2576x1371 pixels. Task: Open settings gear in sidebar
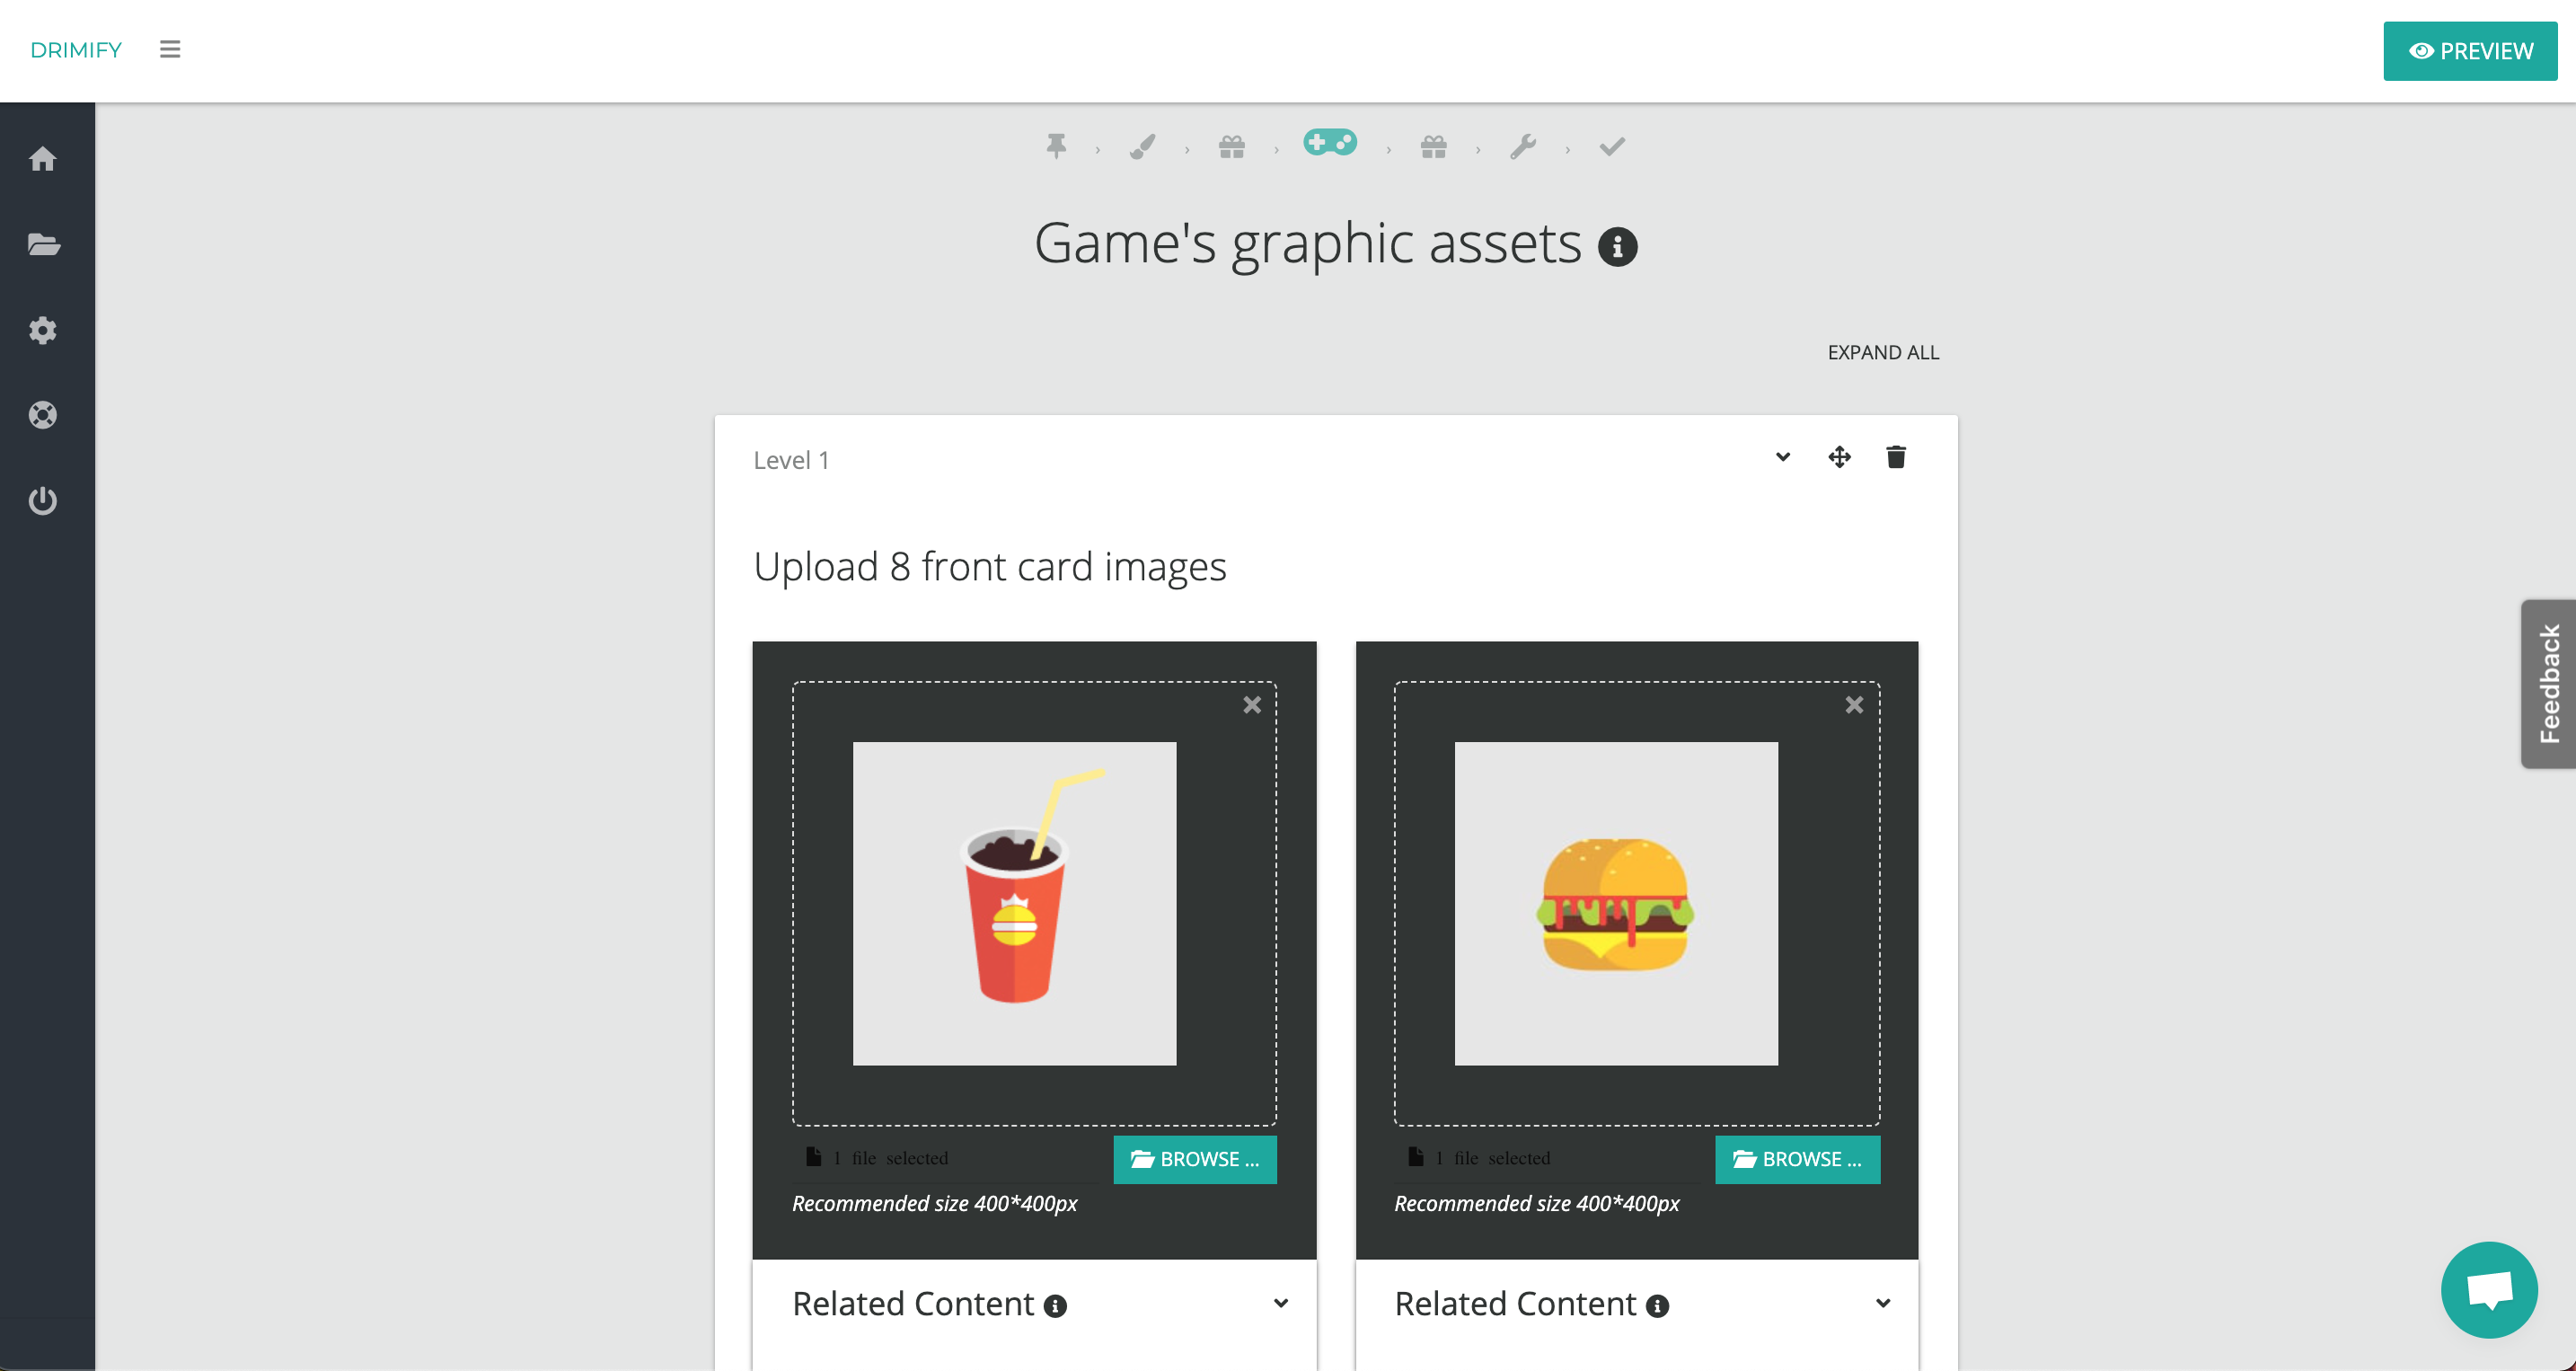point(42,330)
